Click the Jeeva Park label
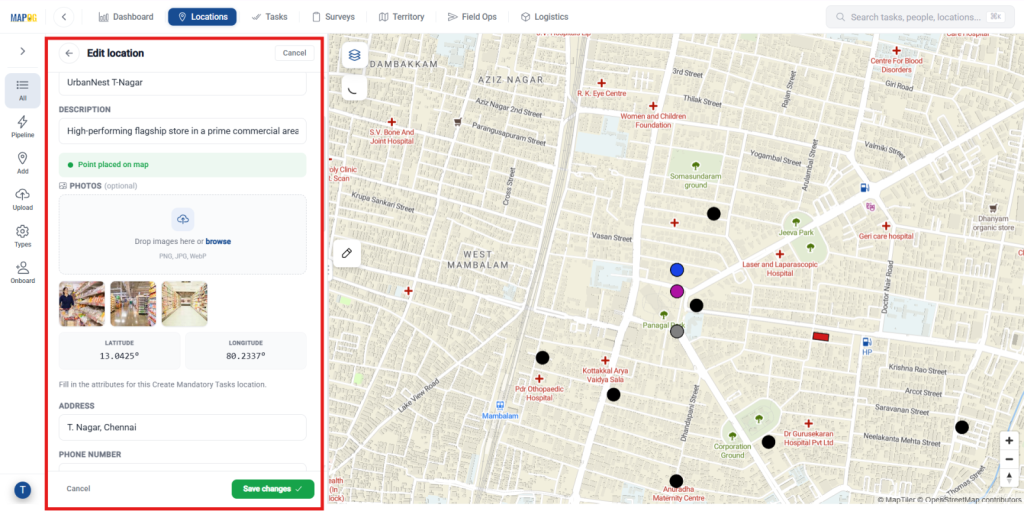The width and height of the screenshot is (1024, 511). tap(796, 233)
